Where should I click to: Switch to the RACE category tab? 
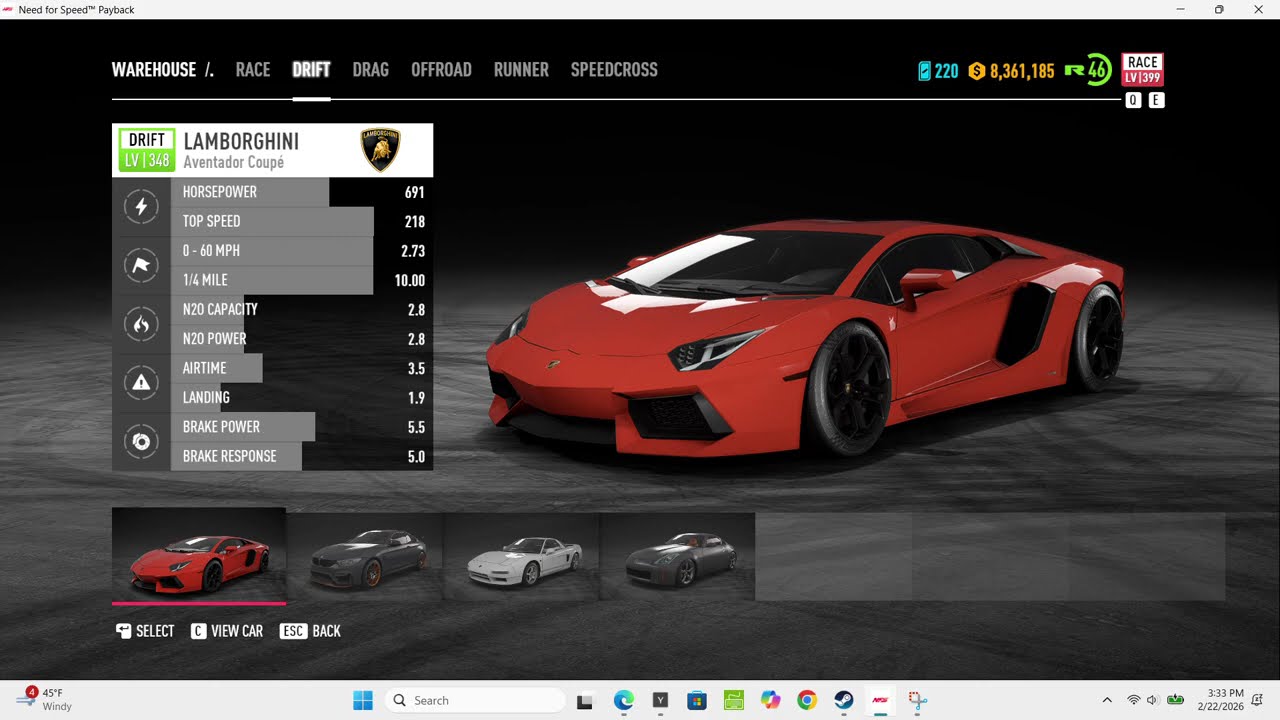253,70
